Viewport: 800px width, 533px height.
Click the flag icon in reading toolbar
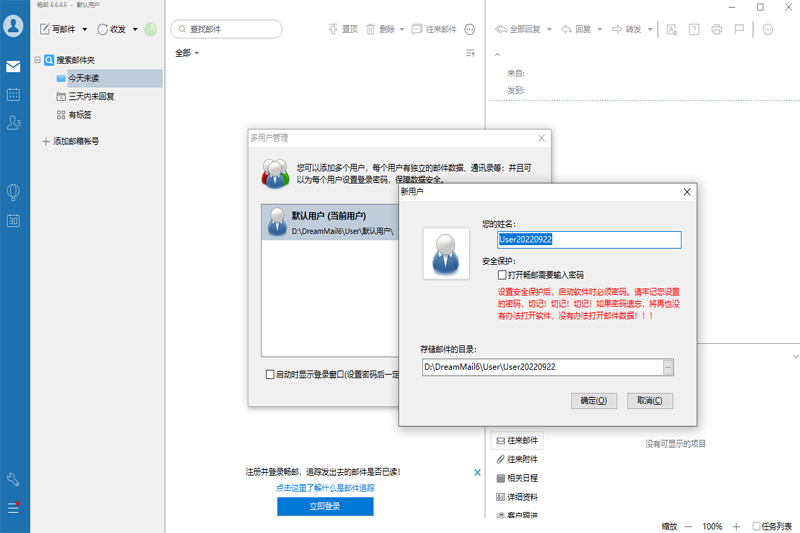coord(739,30)
